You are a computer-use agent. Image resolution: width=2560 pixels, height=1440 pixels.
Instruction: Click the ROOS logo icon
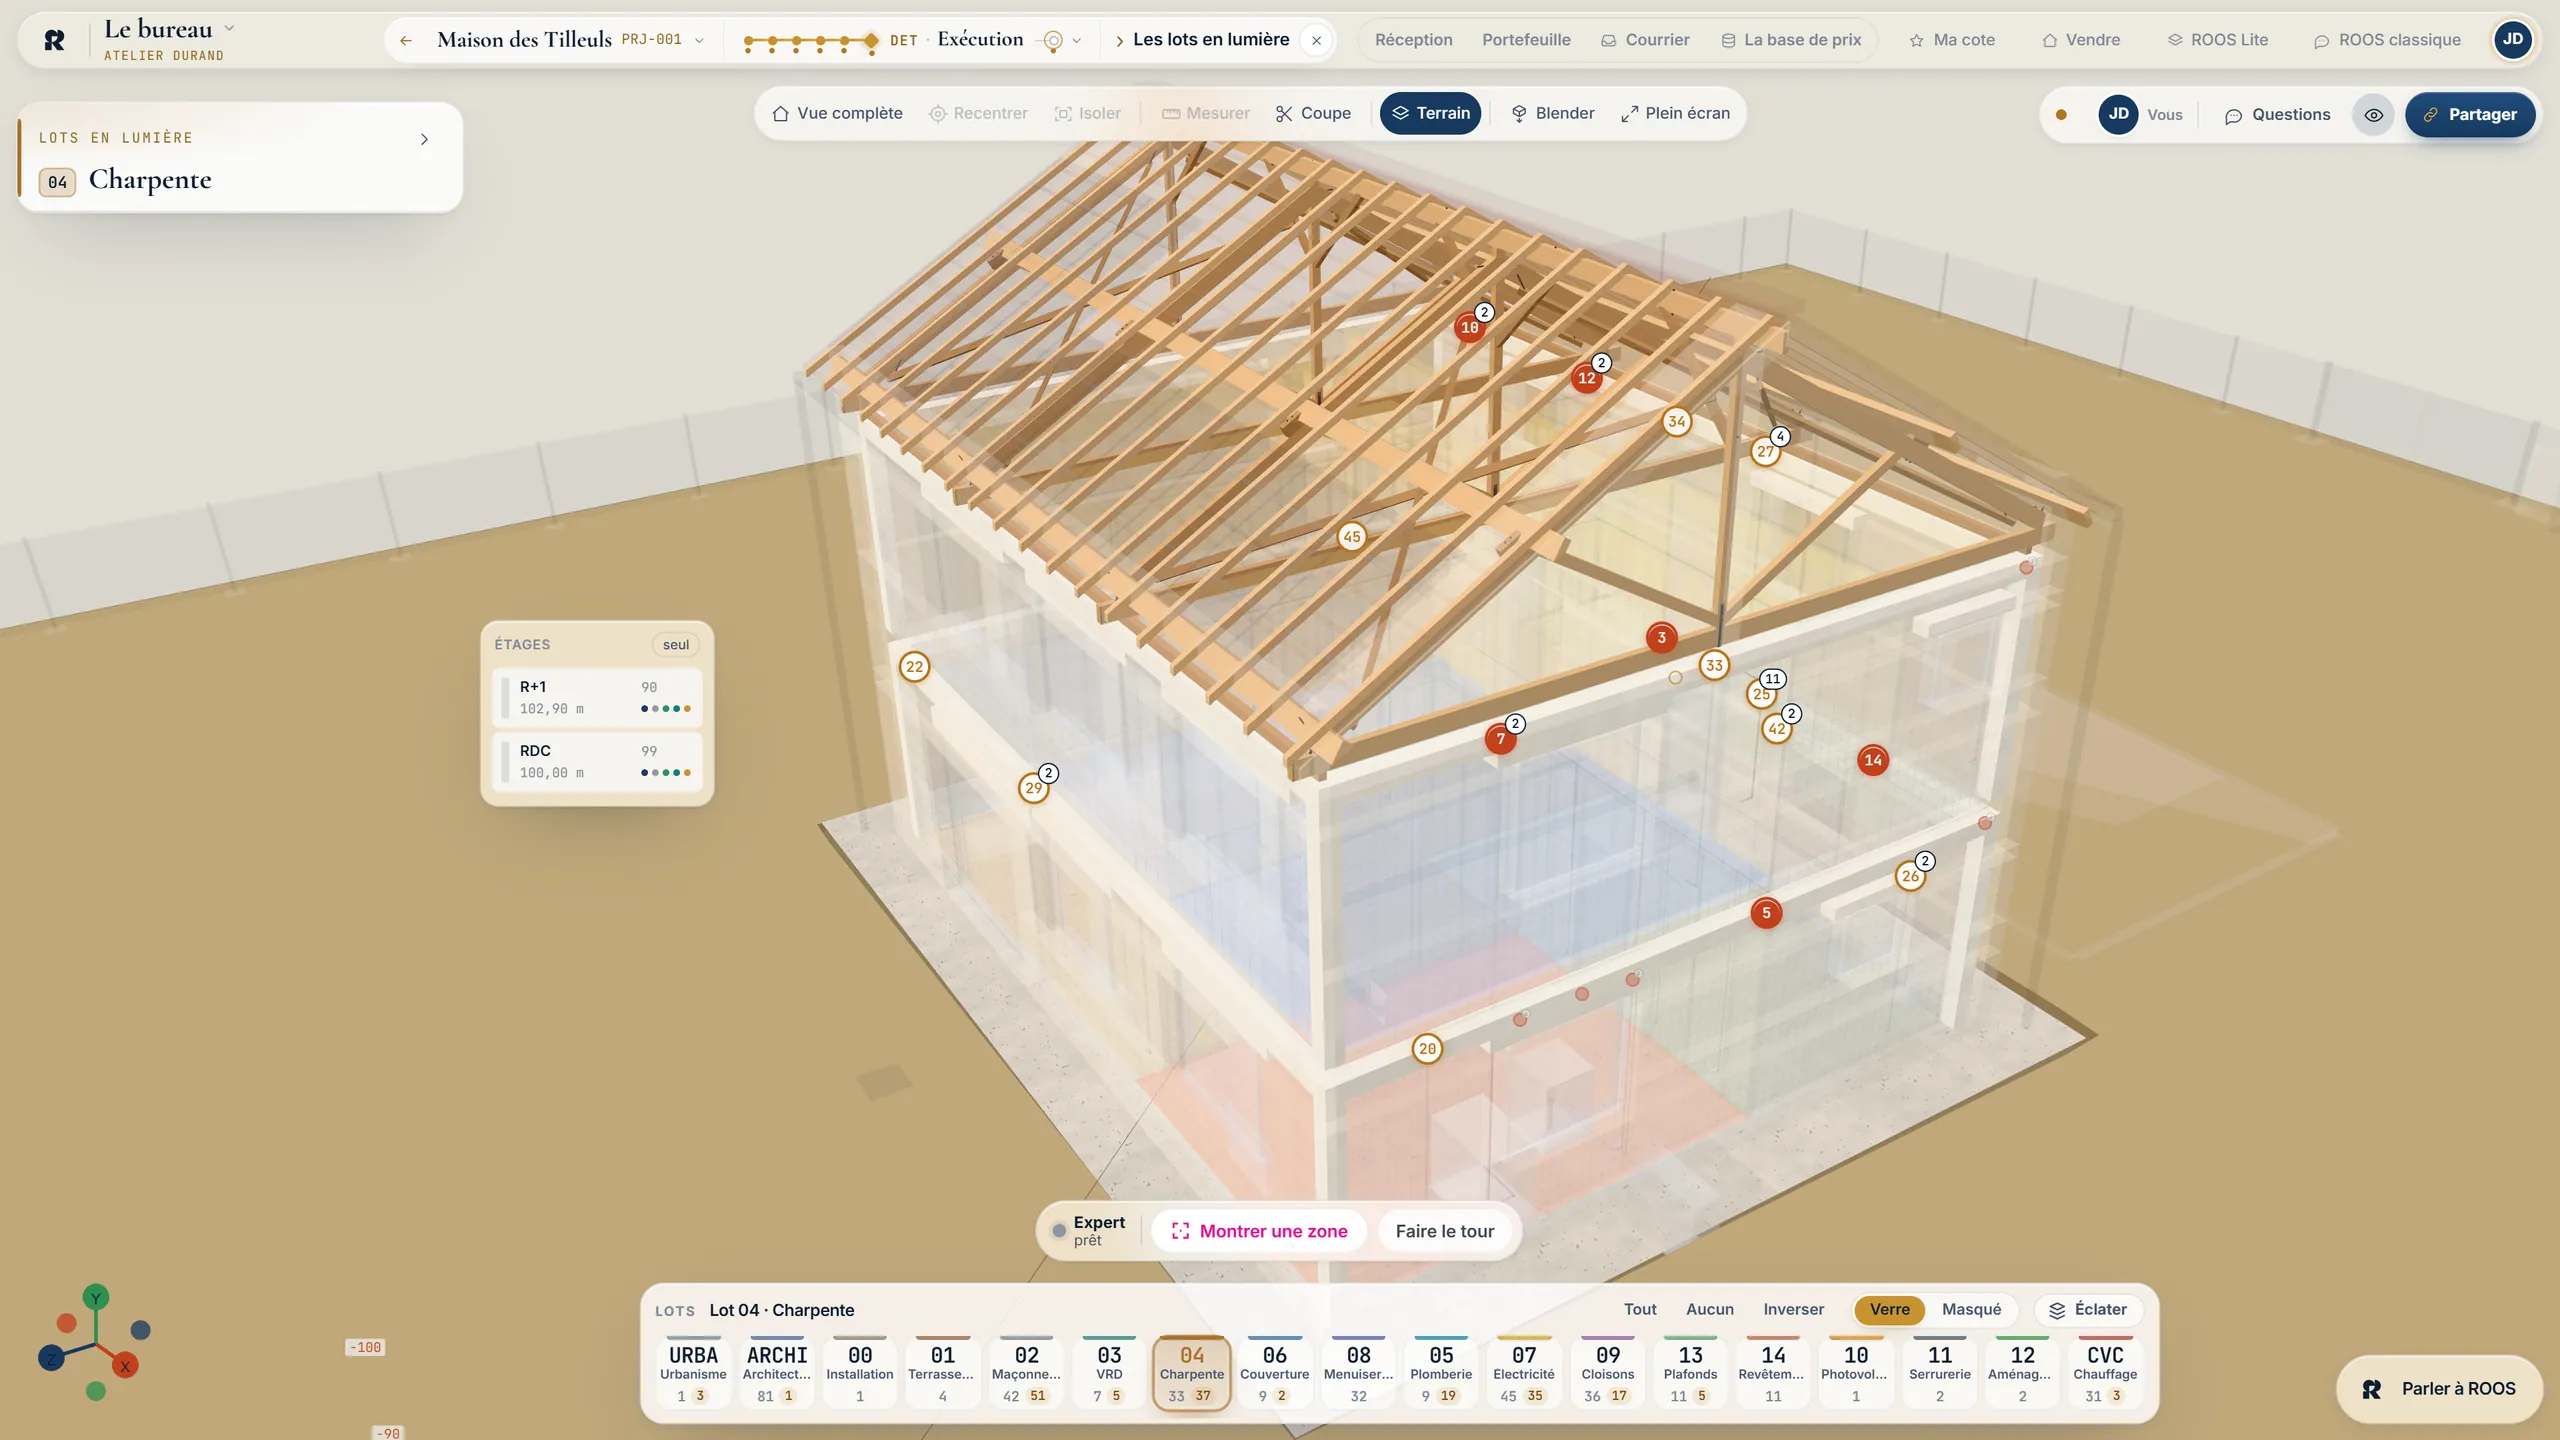[55, 40]
